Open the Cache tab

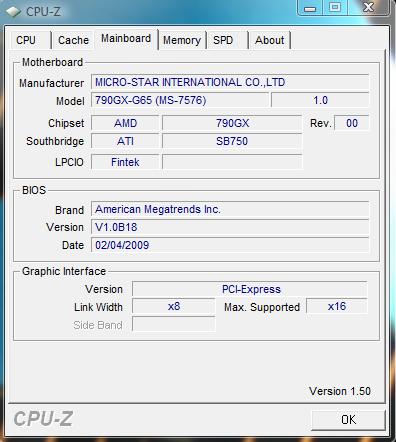coord(73,40)
